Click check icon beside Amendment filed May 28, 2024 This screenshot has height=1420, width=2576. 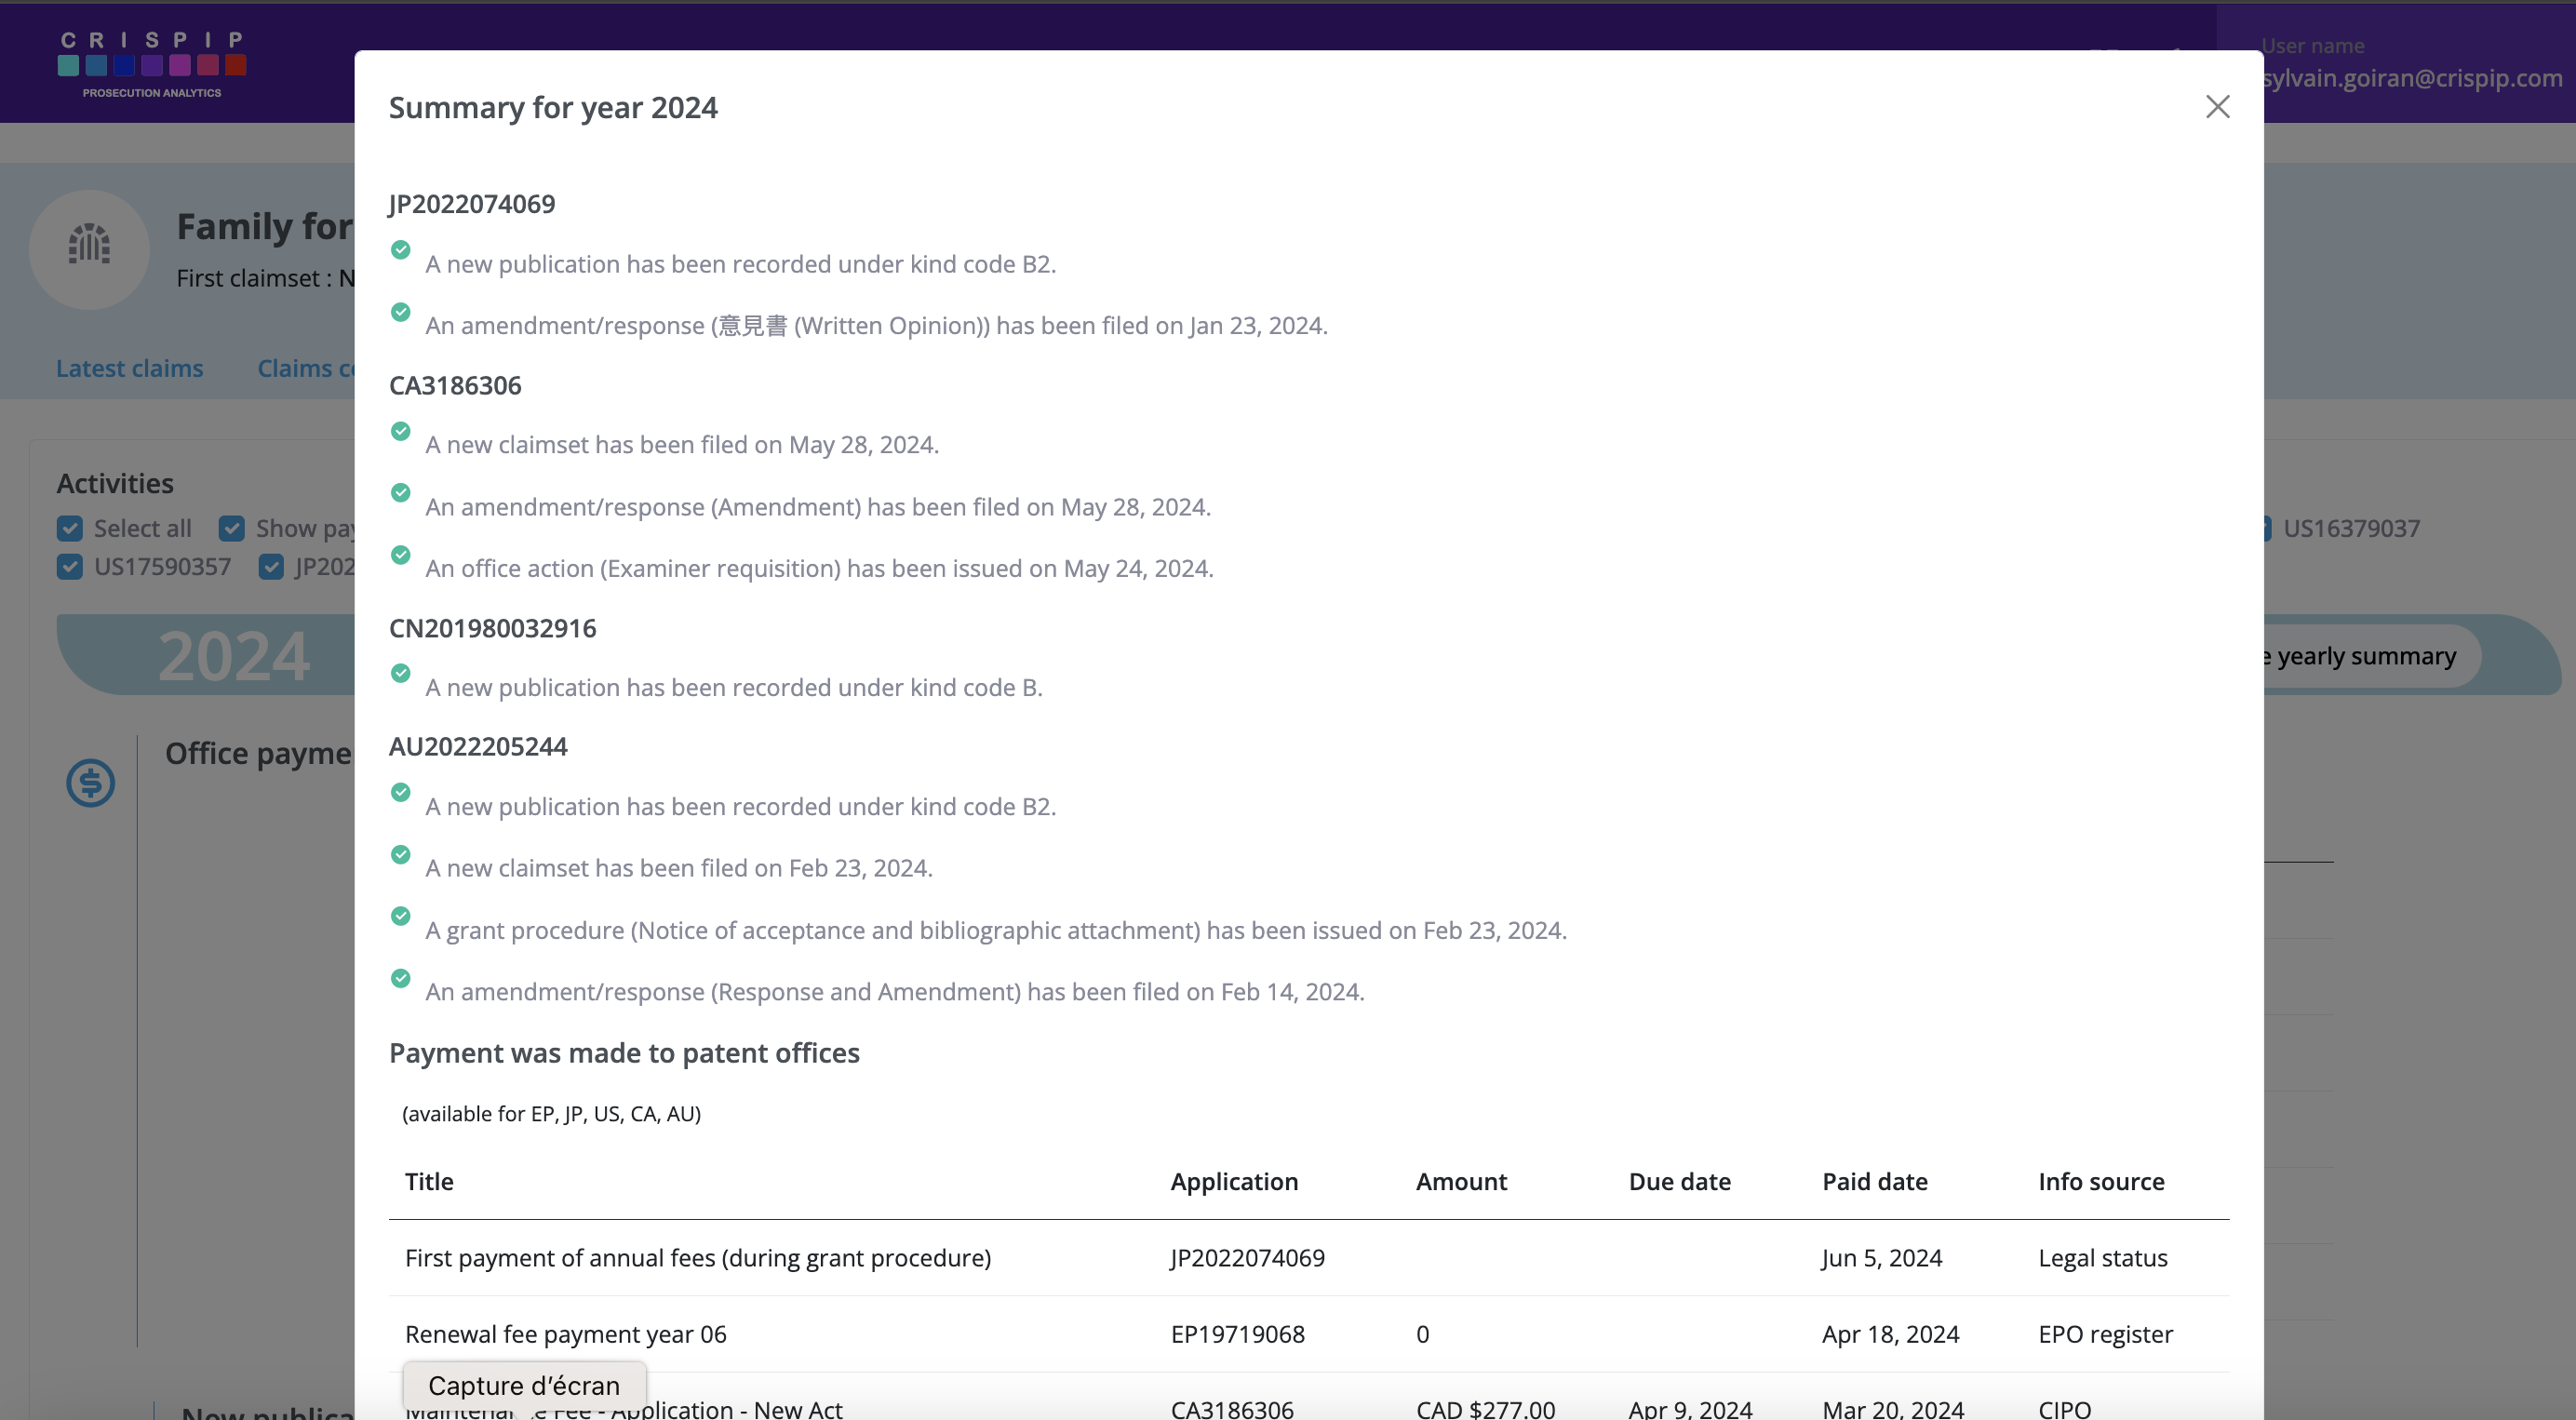click(401, 493)
